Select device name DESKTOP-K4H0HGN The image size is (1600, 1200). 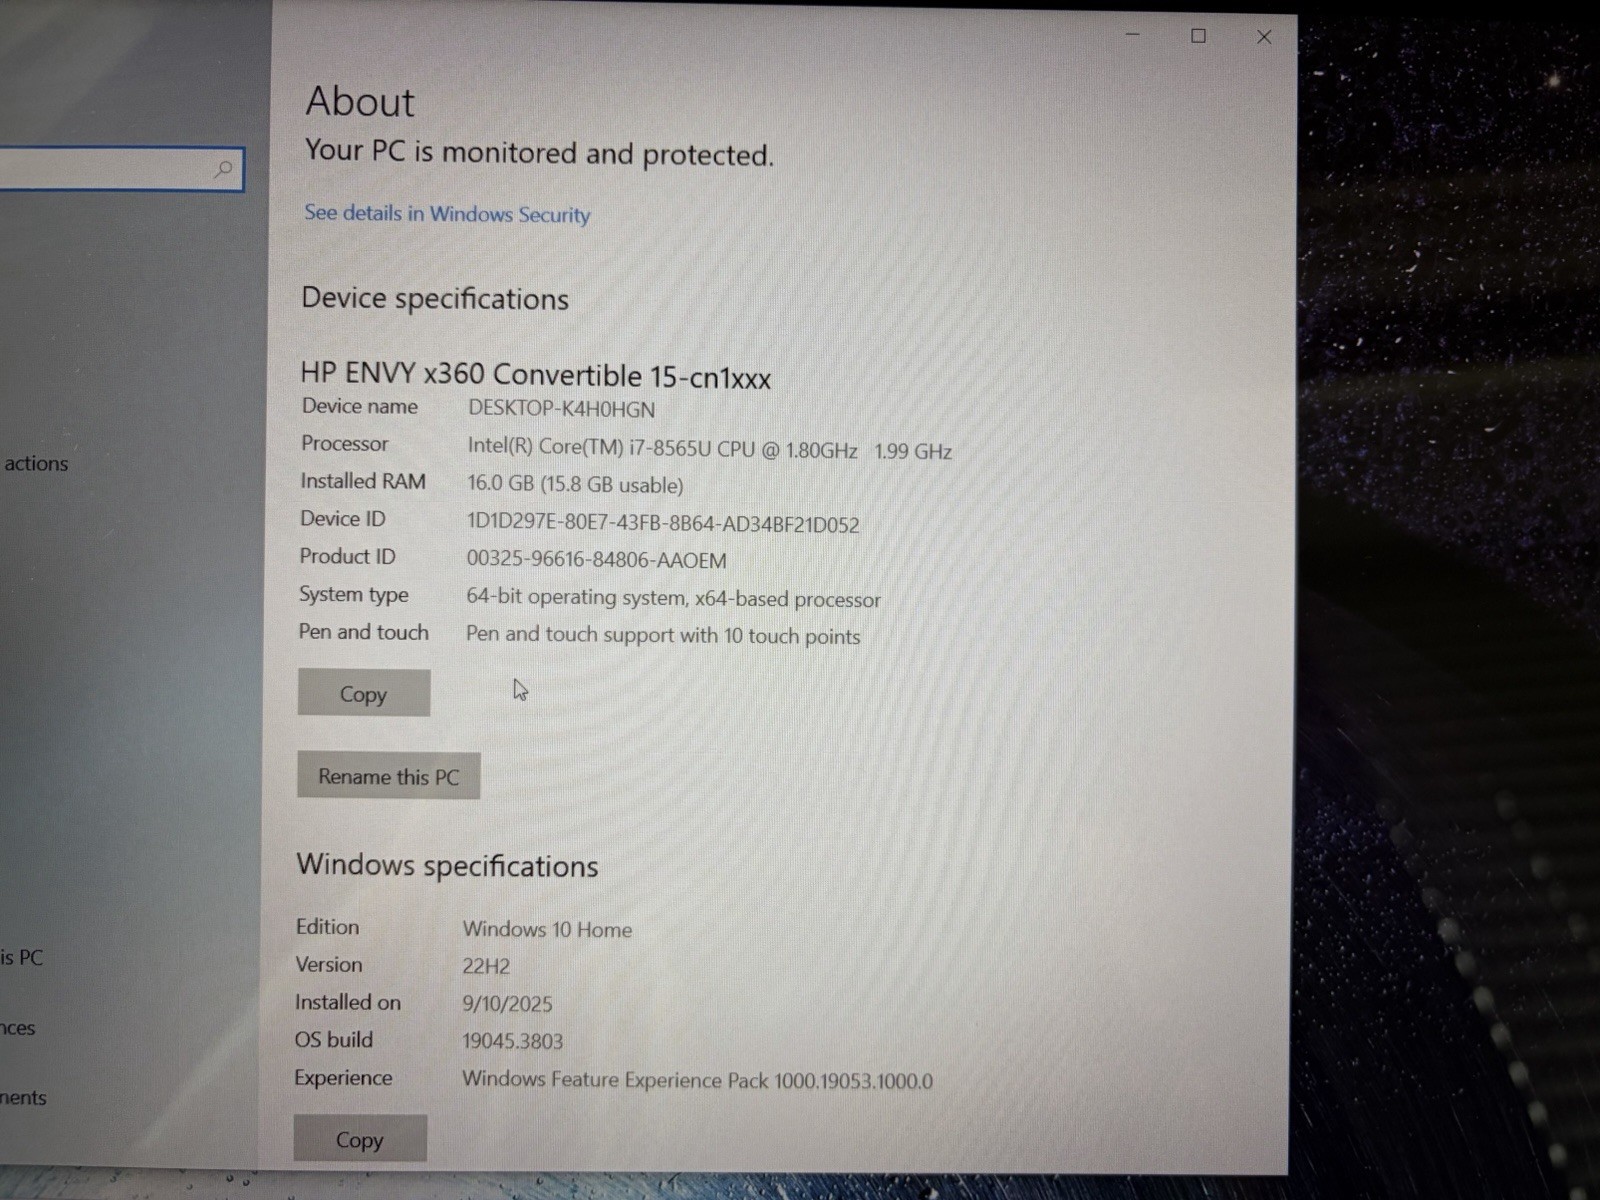[561, 409]
